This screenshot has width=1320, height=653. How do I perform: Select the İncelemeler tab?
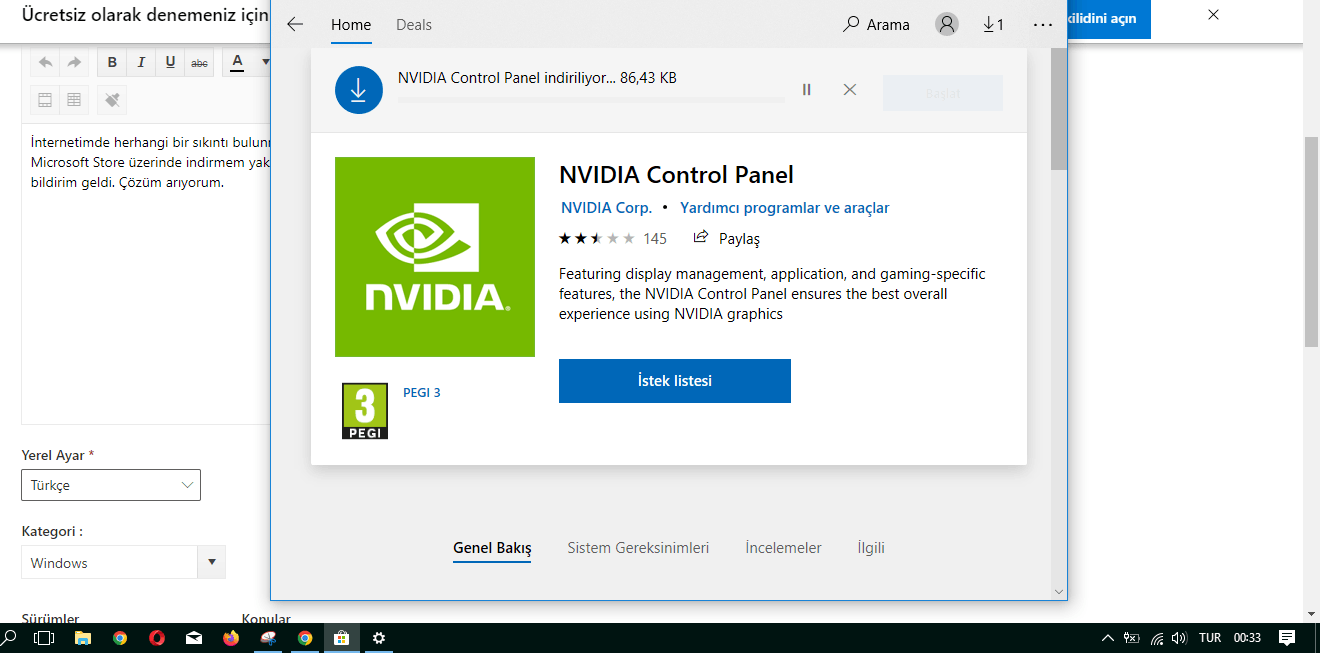pos(783,548)
